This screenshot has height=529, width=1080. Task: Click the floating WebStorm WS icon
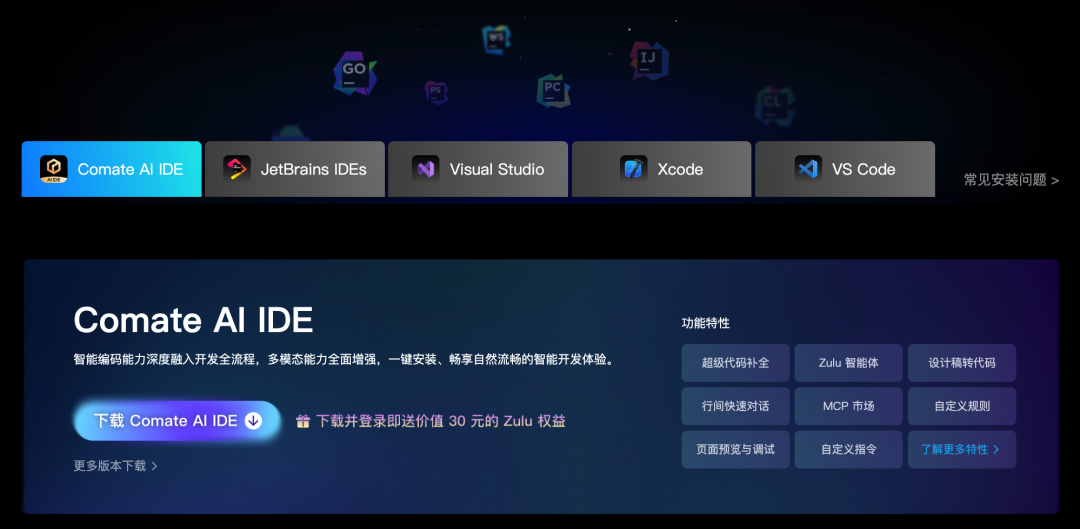495,38
